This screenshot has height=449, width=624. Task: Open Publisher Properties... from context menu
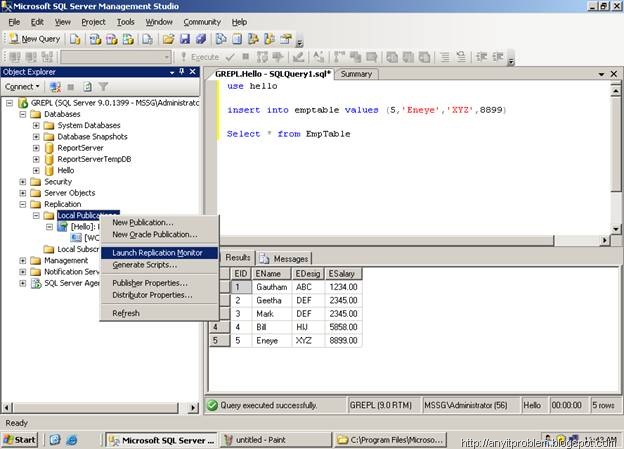(x=160, y=283)
